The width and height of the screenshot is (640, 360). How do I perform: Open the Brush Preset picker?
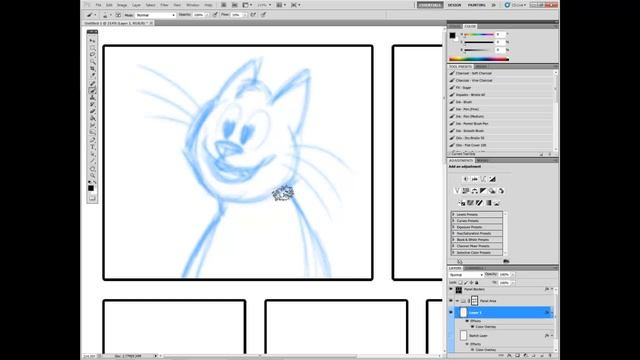106,15
